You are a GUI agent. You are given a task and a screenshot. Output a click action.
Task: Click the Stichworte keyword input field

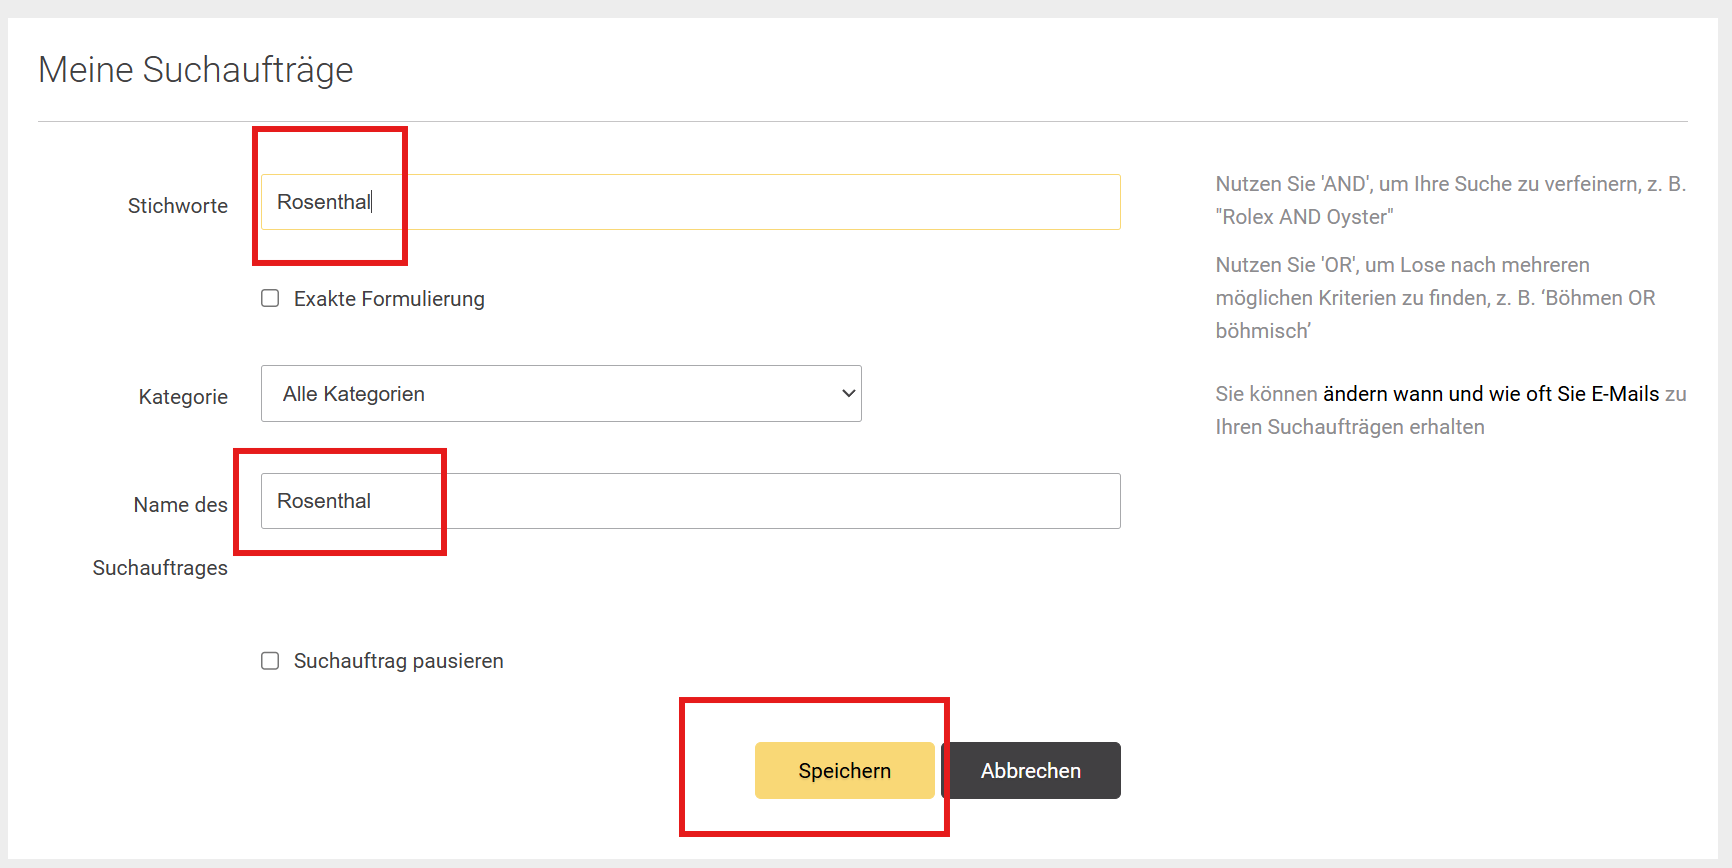pos(690,202)
